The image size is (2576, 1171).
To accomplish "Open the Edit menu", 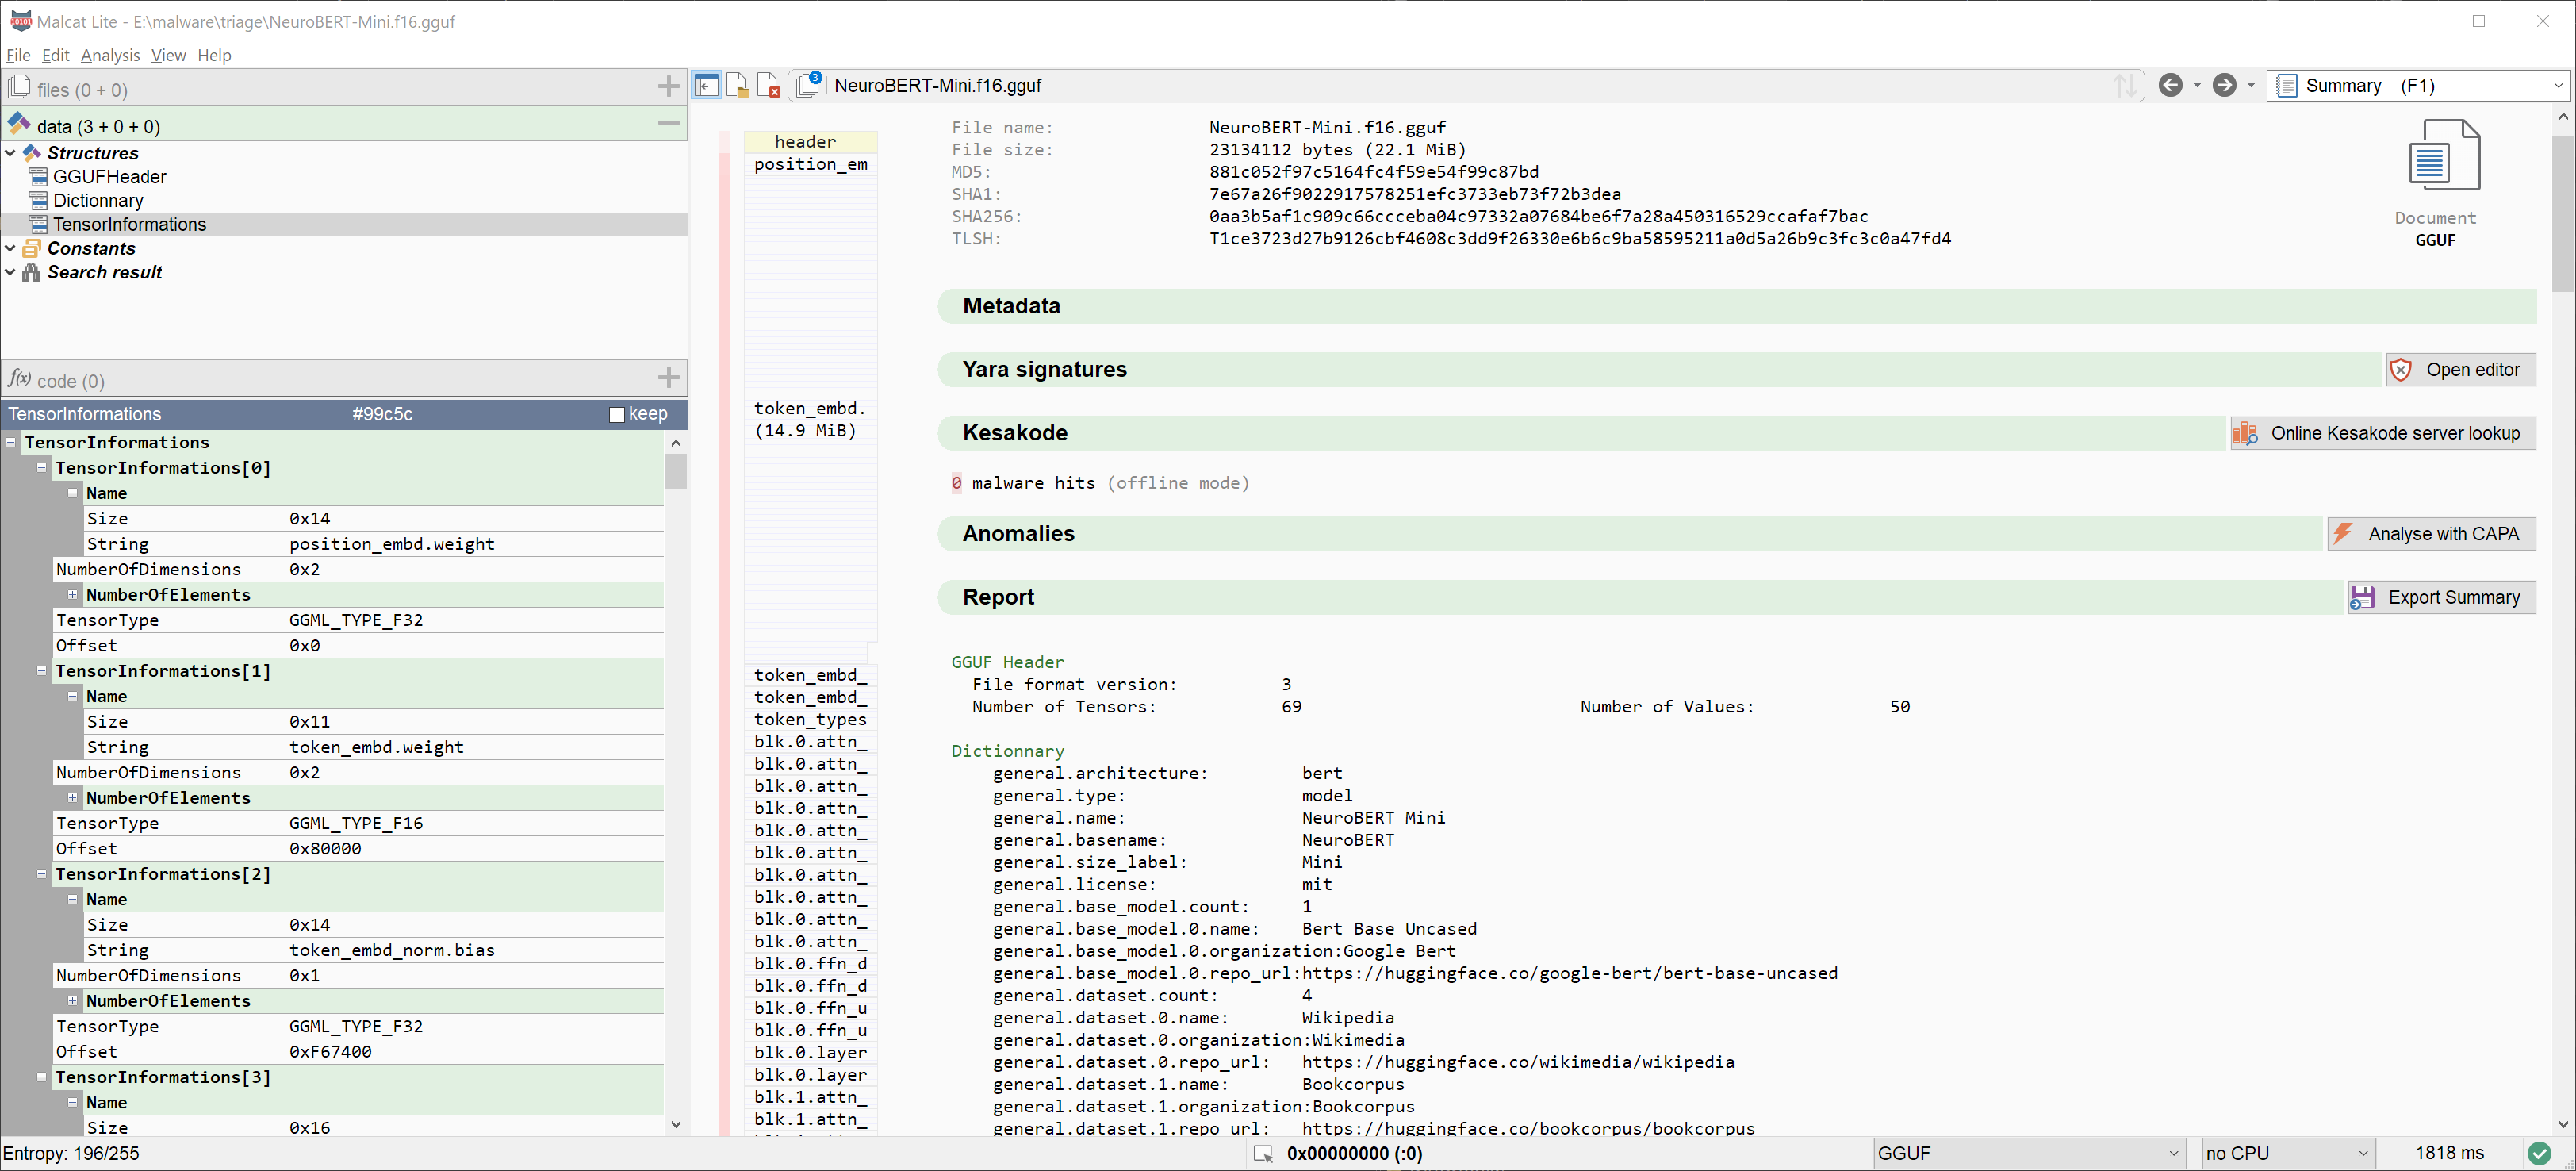I will pyautogui.click(x=56, y=55).
